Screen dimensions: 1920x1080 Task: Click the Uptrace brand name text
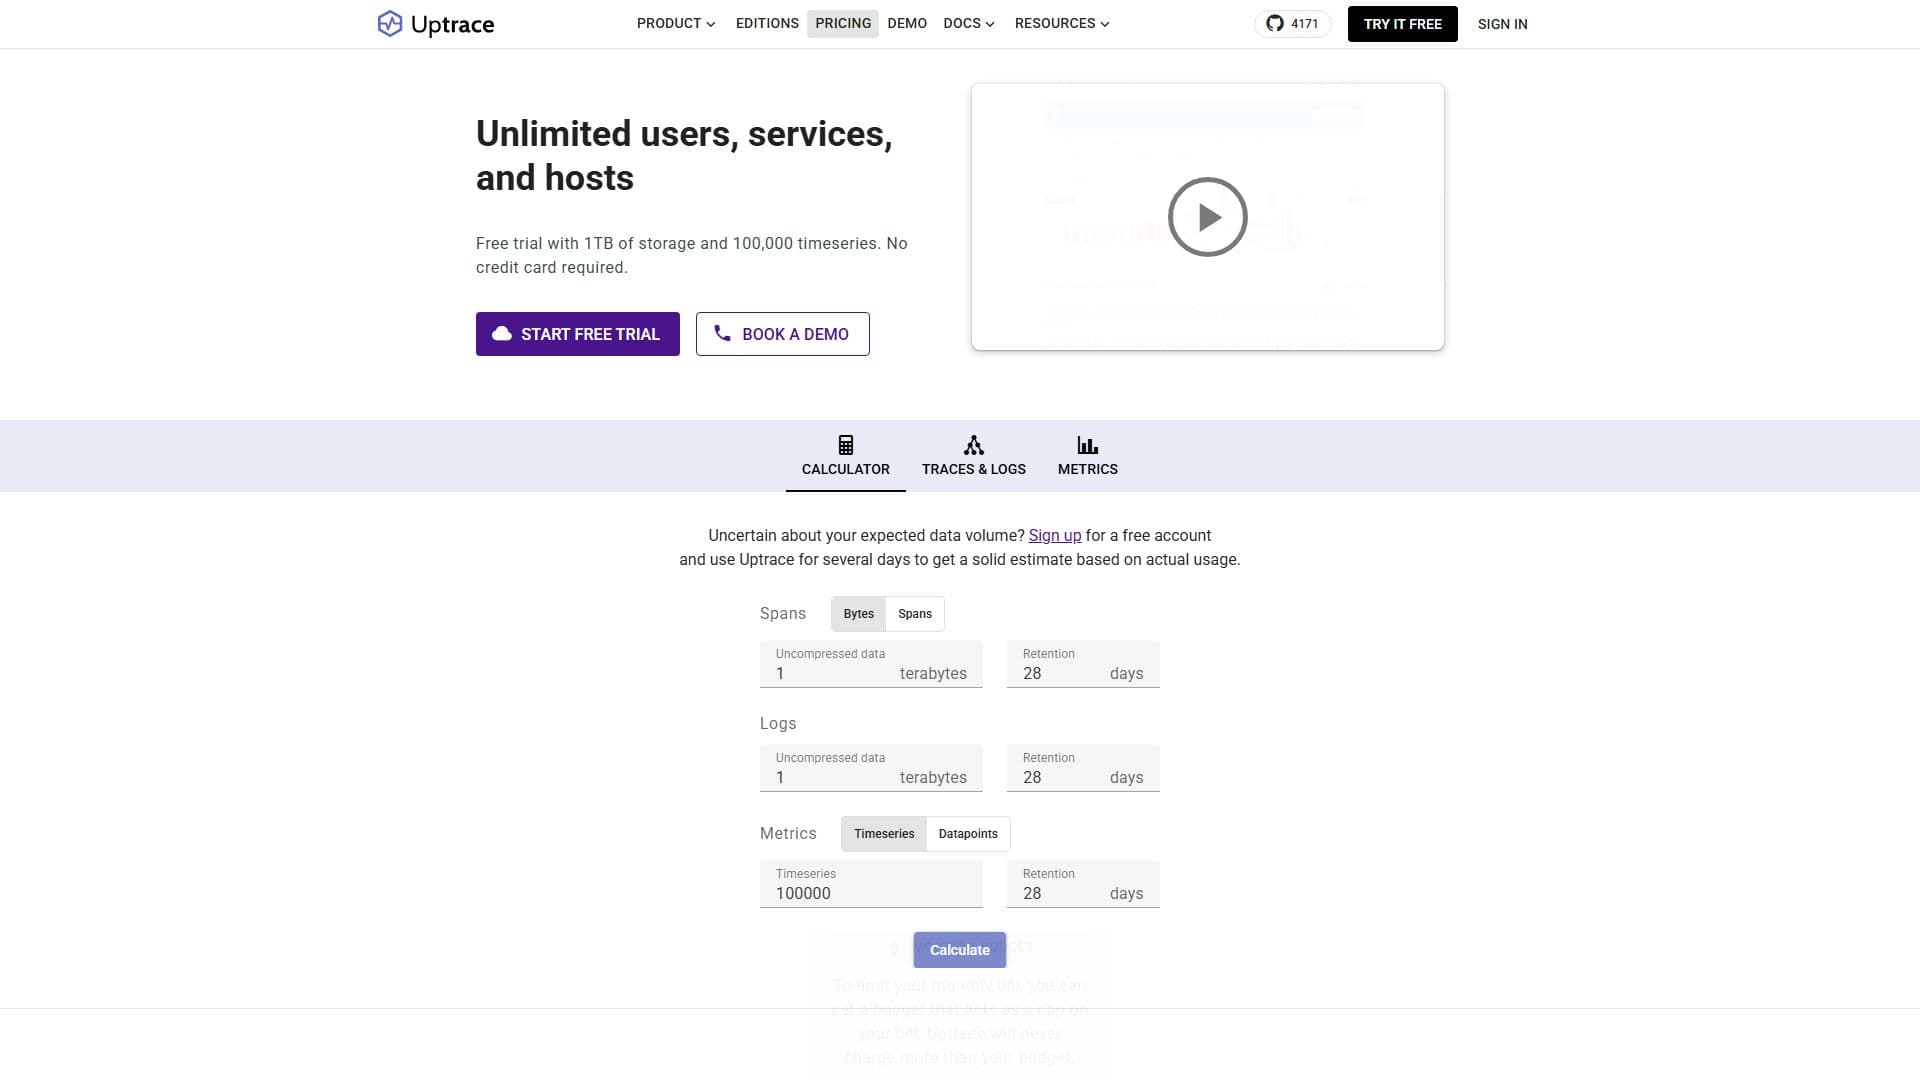click(x=452, y=25)
